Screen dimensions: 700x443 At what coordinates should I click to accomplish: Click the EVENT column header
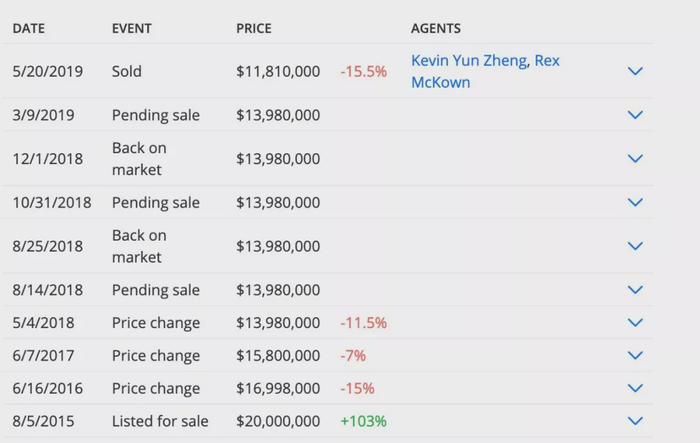tap(132, 29)
